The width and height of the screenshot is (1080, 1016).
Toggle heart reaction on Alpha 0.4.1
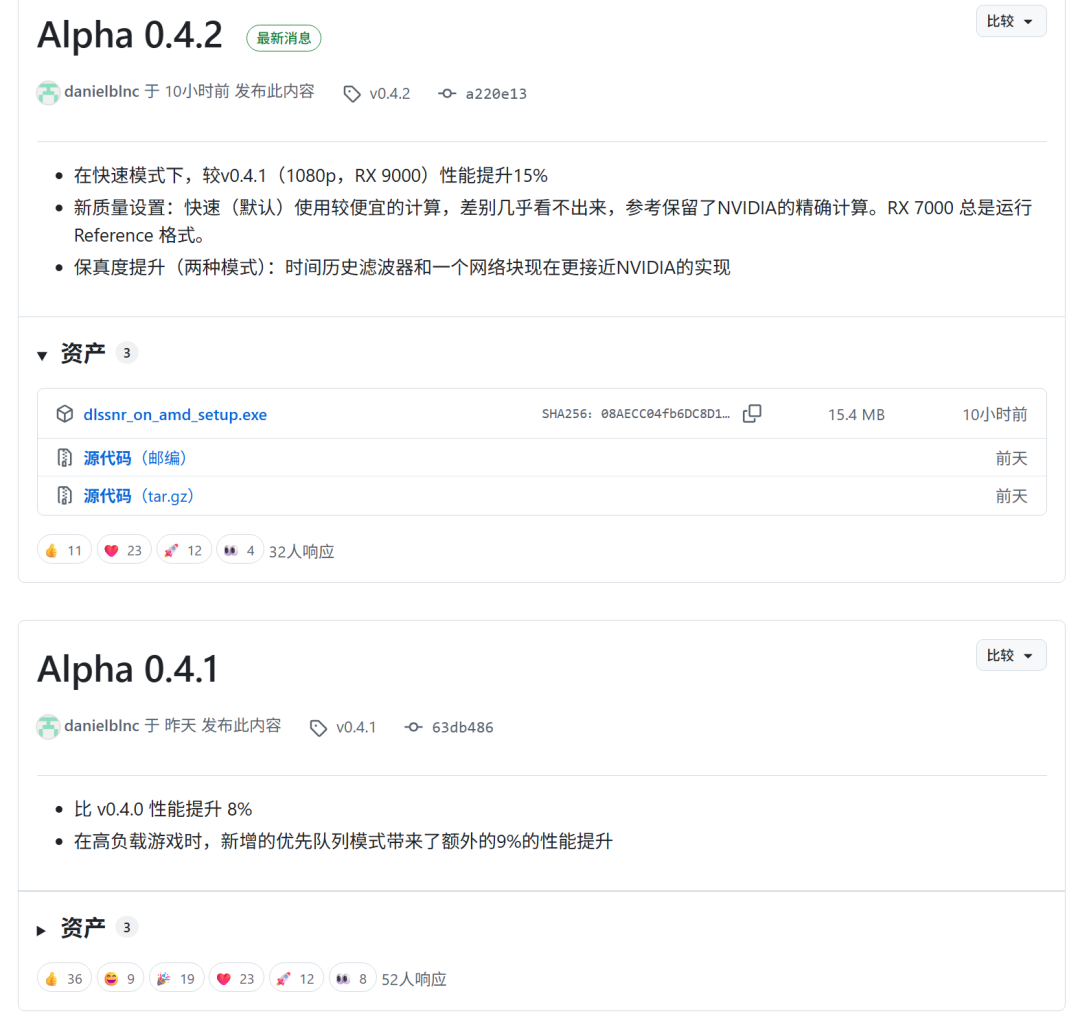click(x=236, y=978)
